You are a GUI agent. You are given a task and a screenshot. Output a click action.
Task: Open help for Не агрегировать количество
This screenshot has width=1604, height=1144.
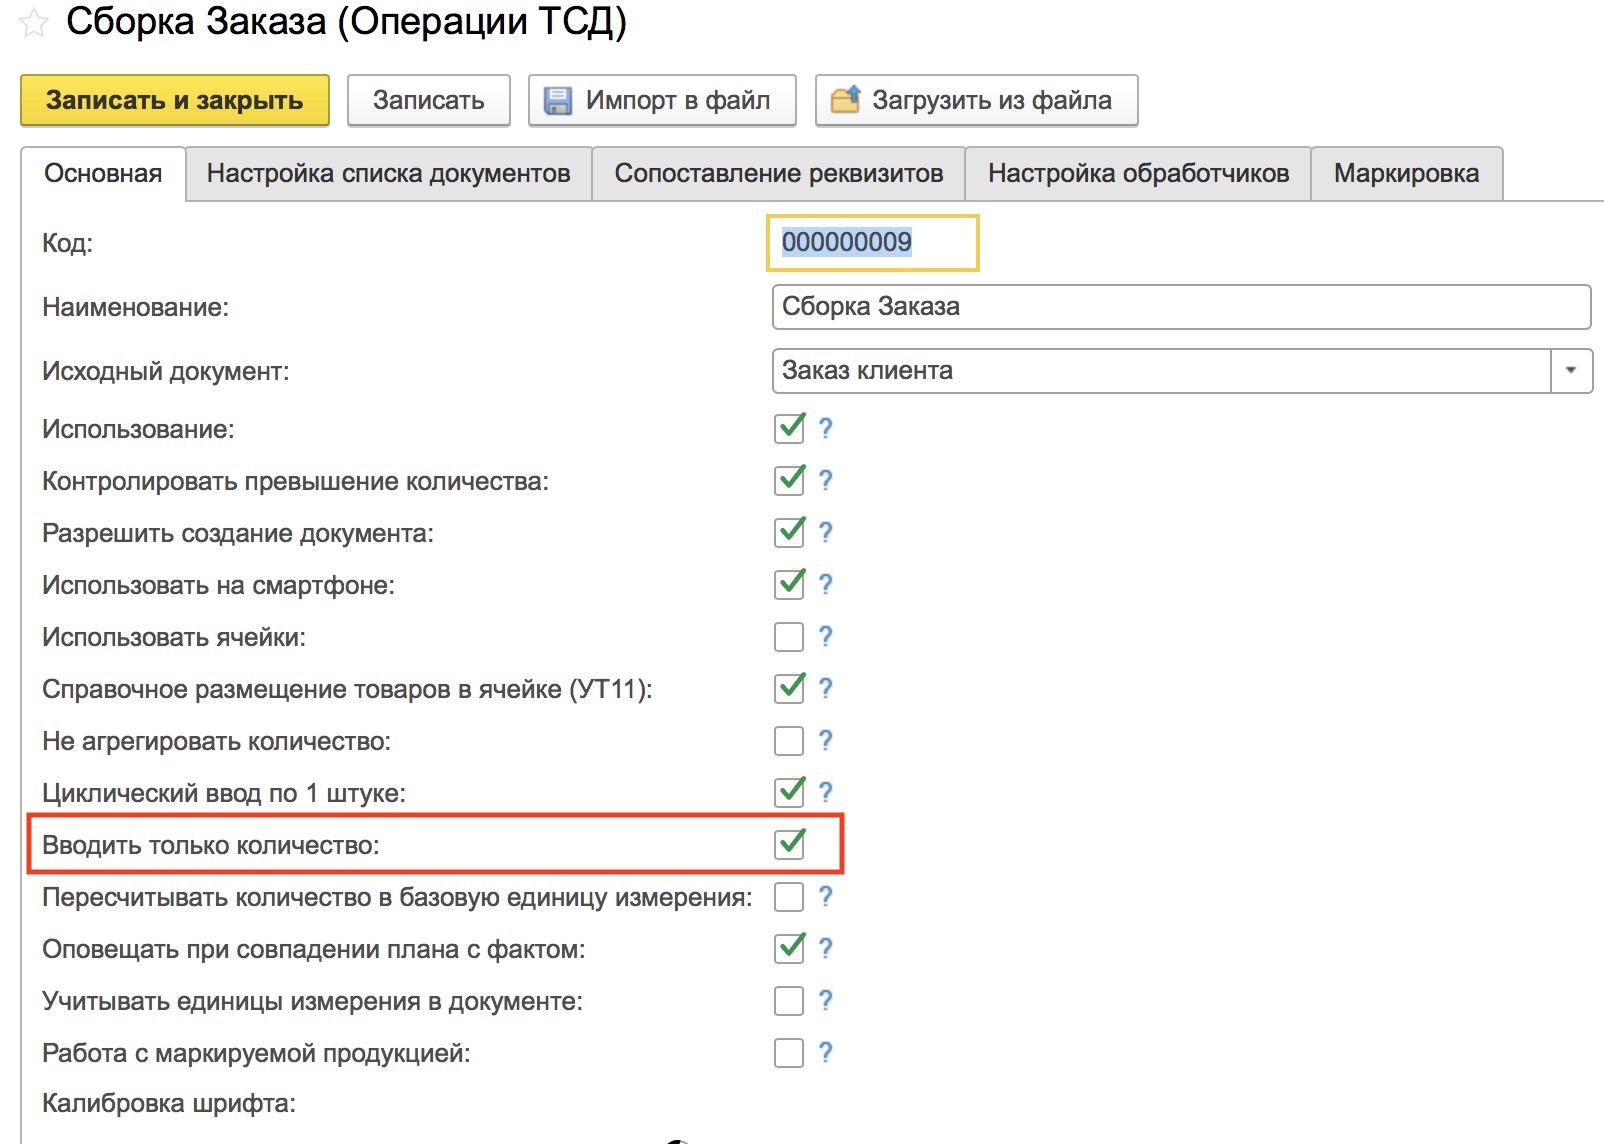[x=825, y=740]
